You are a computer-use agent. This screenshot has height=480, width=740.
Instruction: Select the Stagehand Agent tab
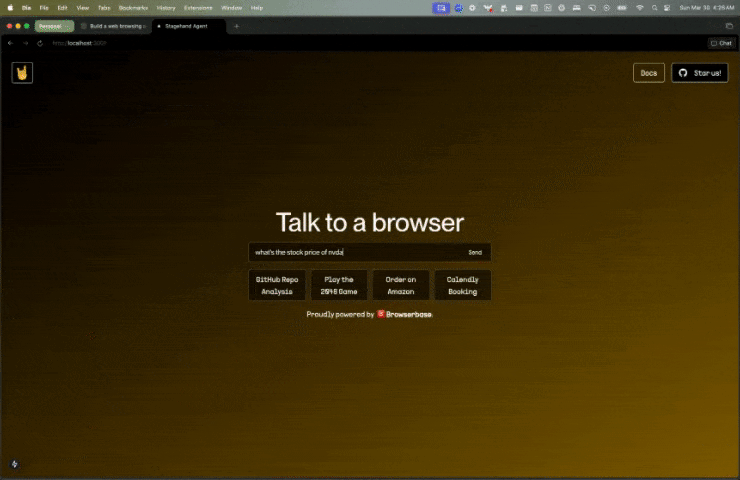pyautogui.click(x=189, y=26)
